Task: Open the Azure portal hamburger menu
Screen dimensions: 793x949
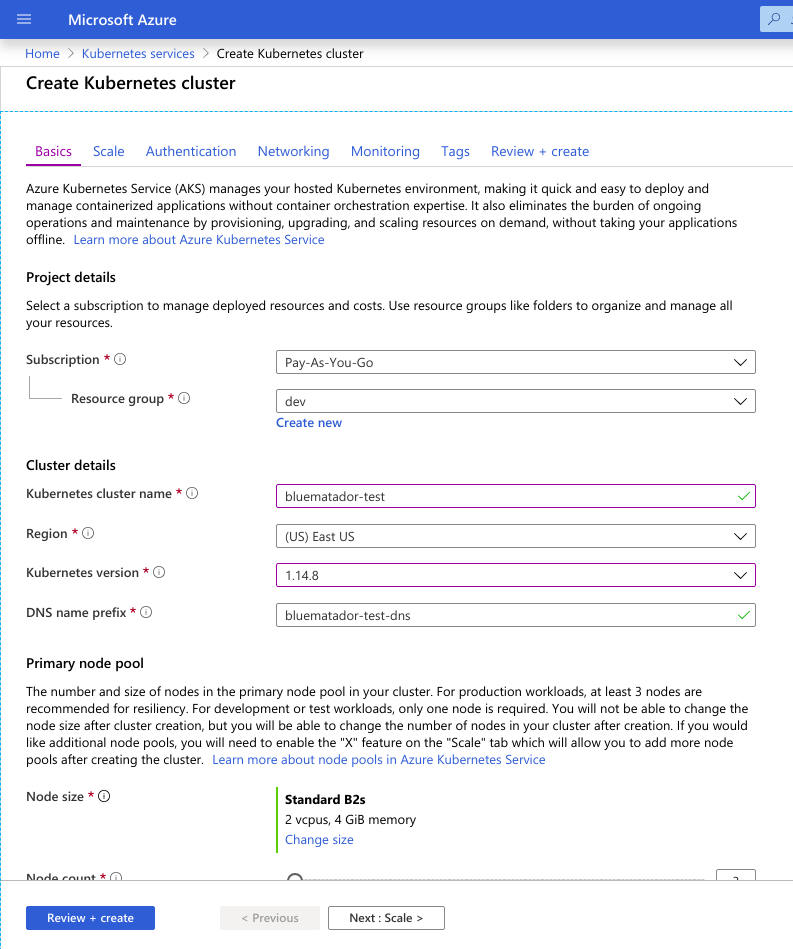Action: (x=23, y=19)
